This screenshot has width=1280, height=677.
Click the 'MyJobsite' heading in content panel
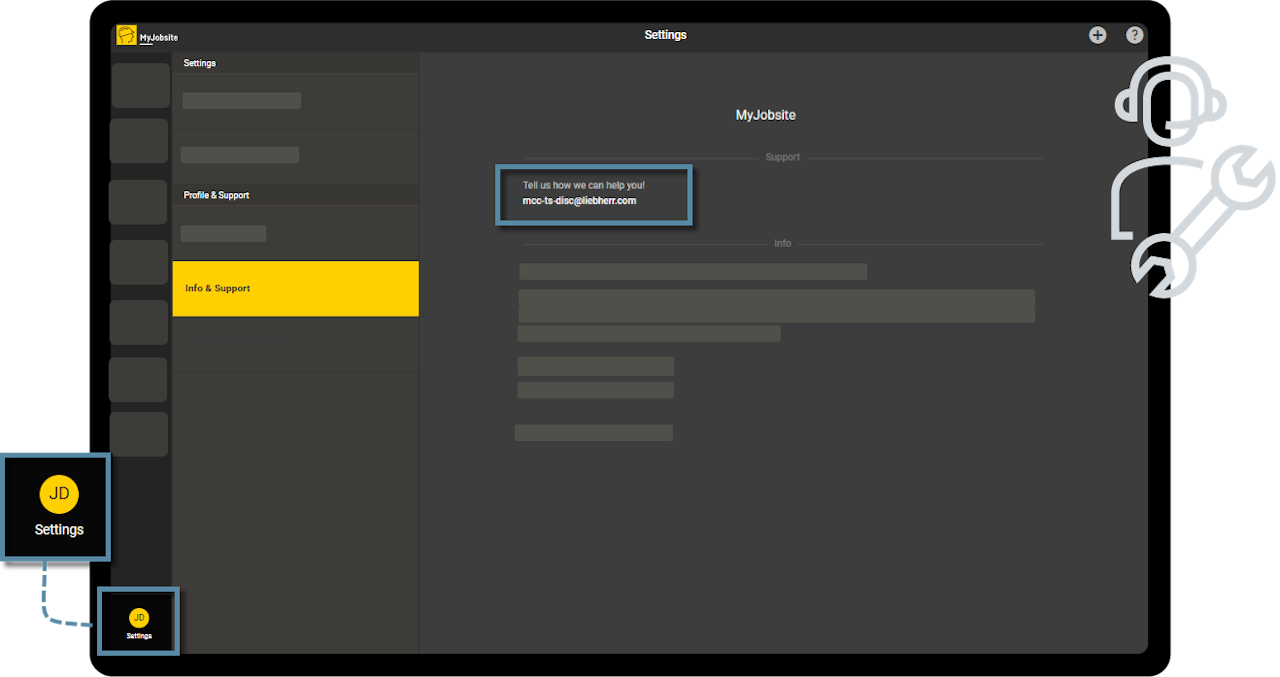766,115
